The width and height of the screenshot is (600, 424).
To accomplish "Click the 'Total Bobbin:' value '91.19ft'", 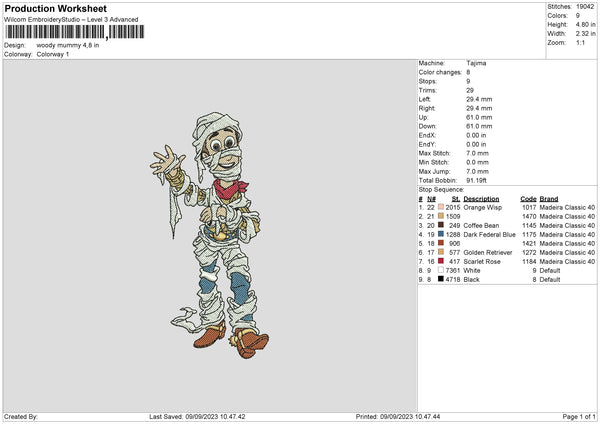I will [476, 180].
